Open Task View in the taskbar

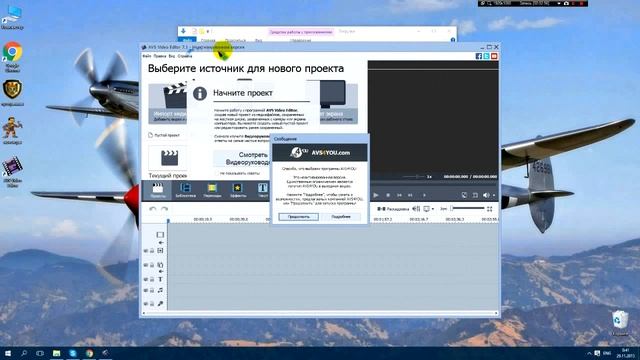point(40,353)
